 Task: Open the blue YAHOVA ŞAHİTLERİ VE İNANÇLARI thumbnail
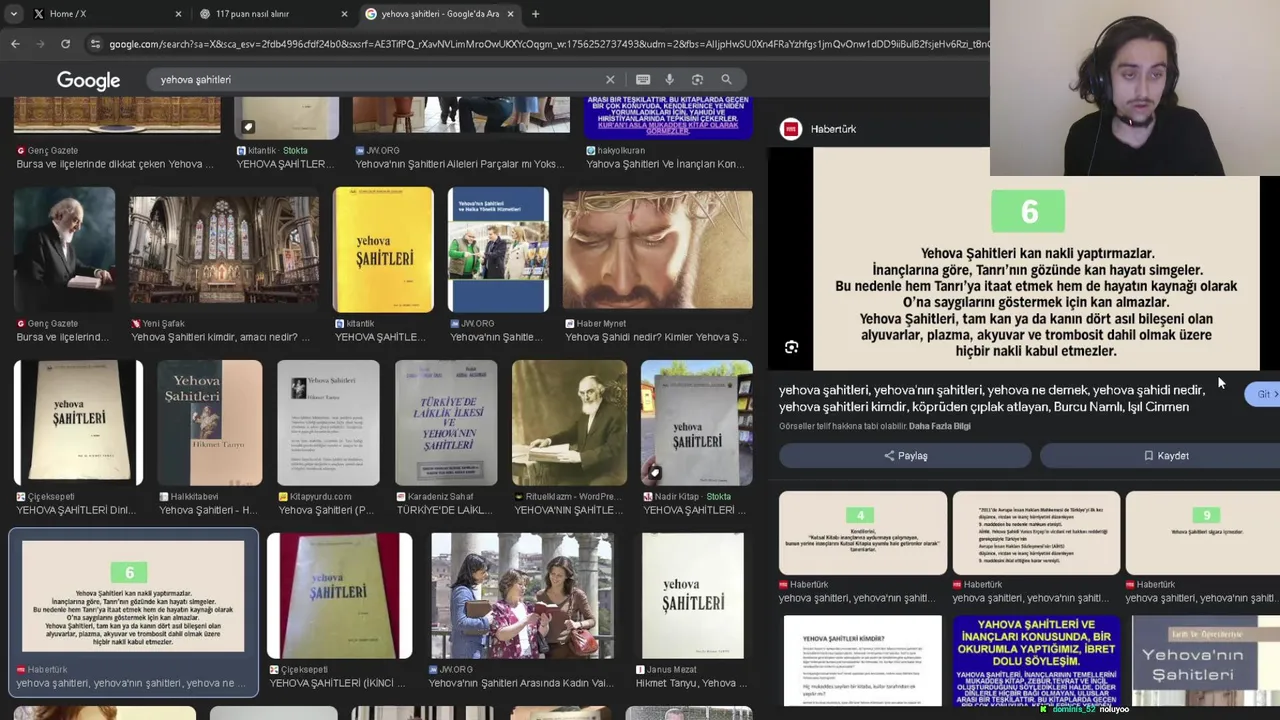pyautogui.click(x=1036, y=661)
